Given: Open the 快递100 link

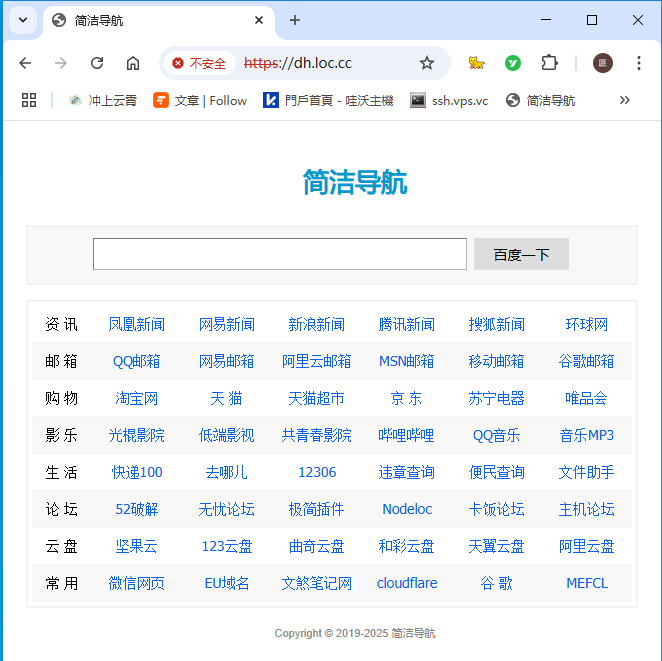Looking at the screenshot, I should click(137, 472).
